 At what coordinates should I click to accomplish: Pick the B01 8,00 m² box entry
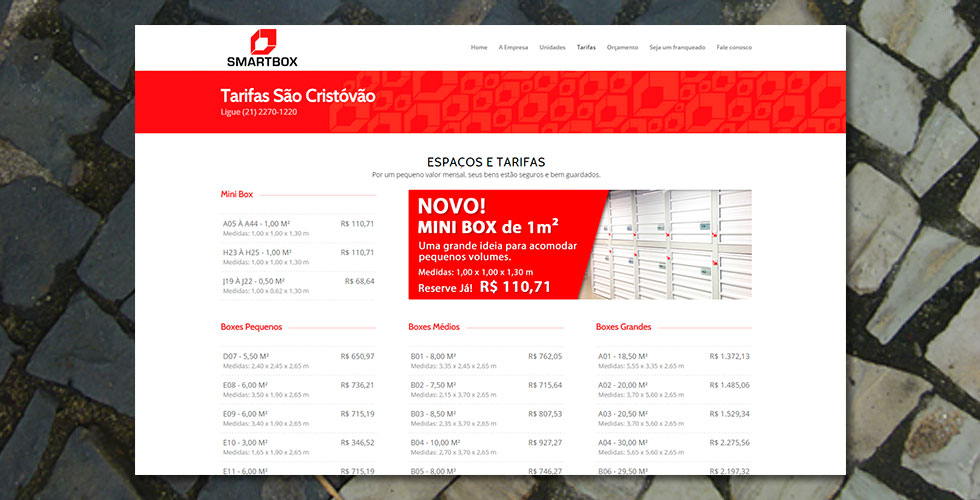coord(486,361)
